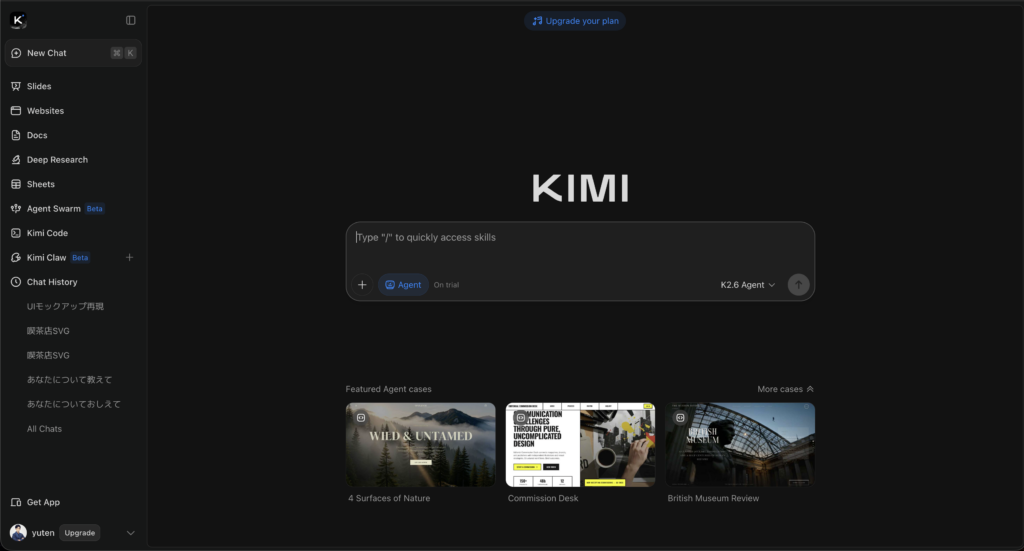Screen dimensions: 1024x551
Task: Click the New Chat bubble icon
Action: (x=16, y=53)
